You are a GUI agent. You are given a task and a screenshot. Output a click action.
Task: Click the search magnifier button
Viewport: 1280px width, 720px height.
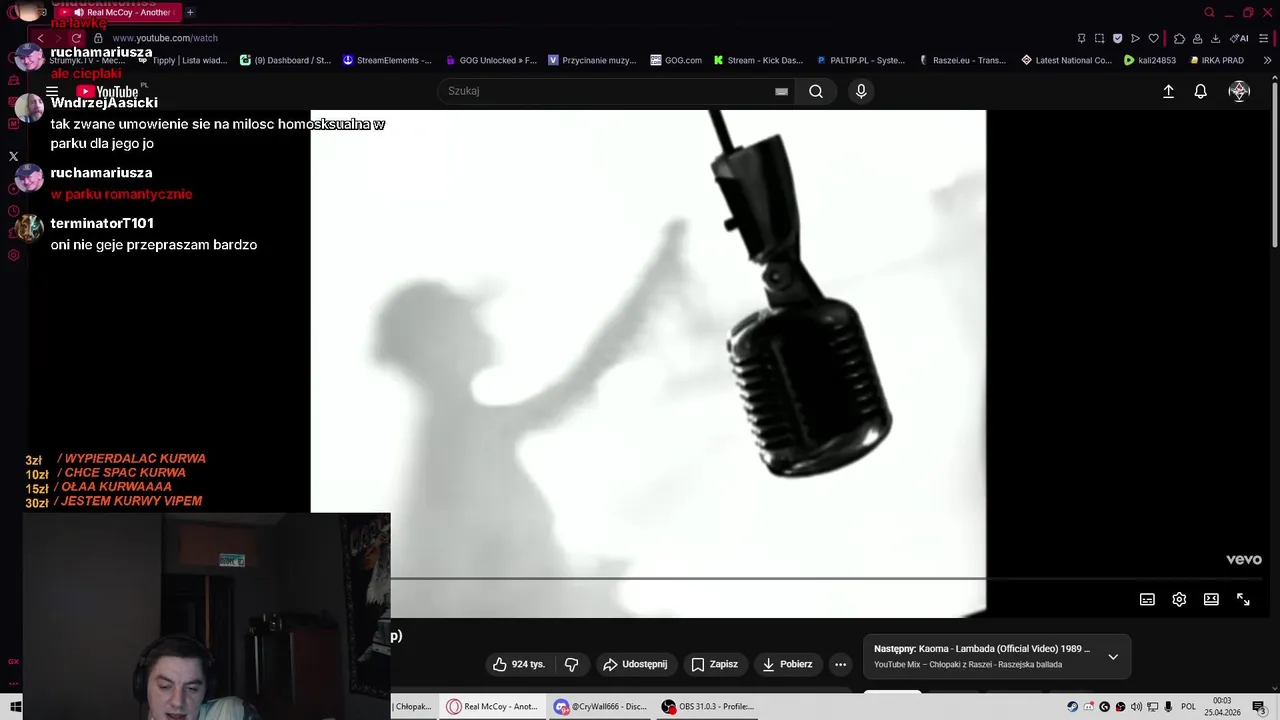tap(816, 91)
